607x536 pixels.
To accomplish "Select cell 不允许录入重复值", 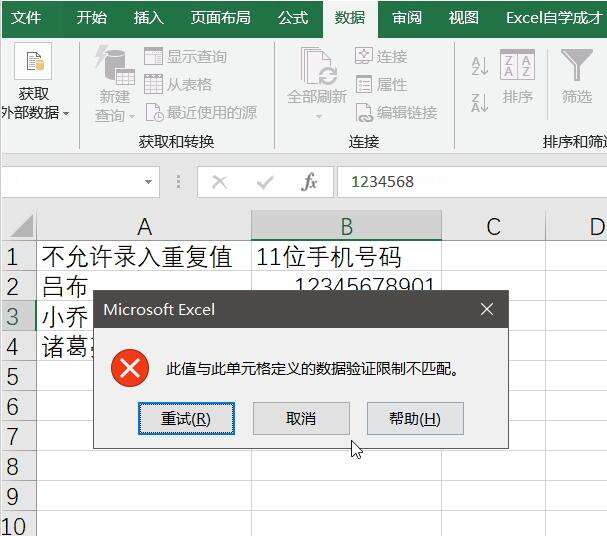I will click(x=144, y=256).
